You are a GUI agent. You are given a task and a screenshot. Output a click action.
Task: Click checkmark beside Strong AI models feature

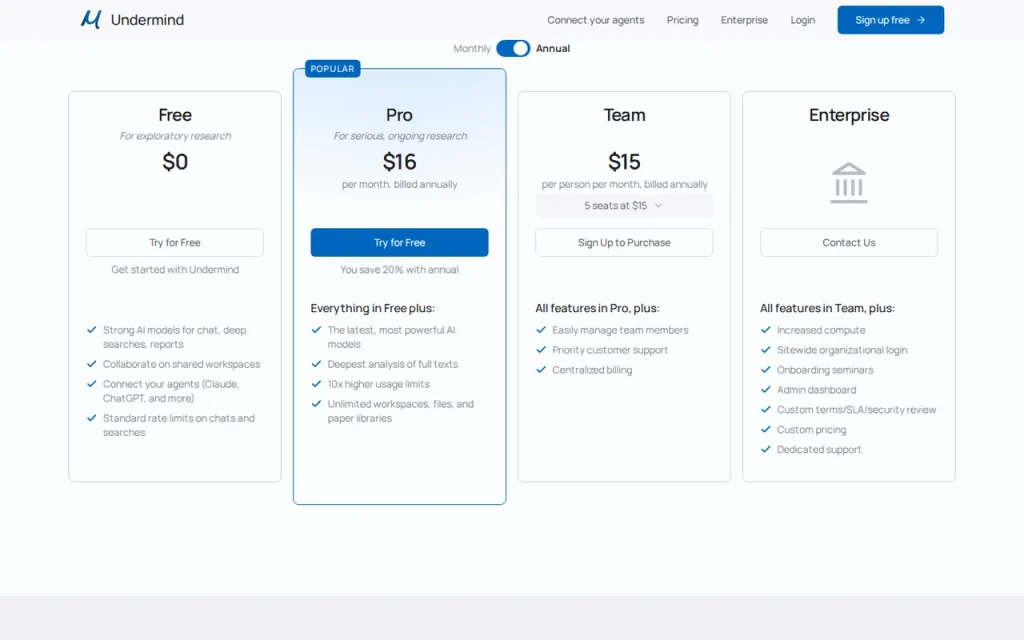(x=91, y=330)
